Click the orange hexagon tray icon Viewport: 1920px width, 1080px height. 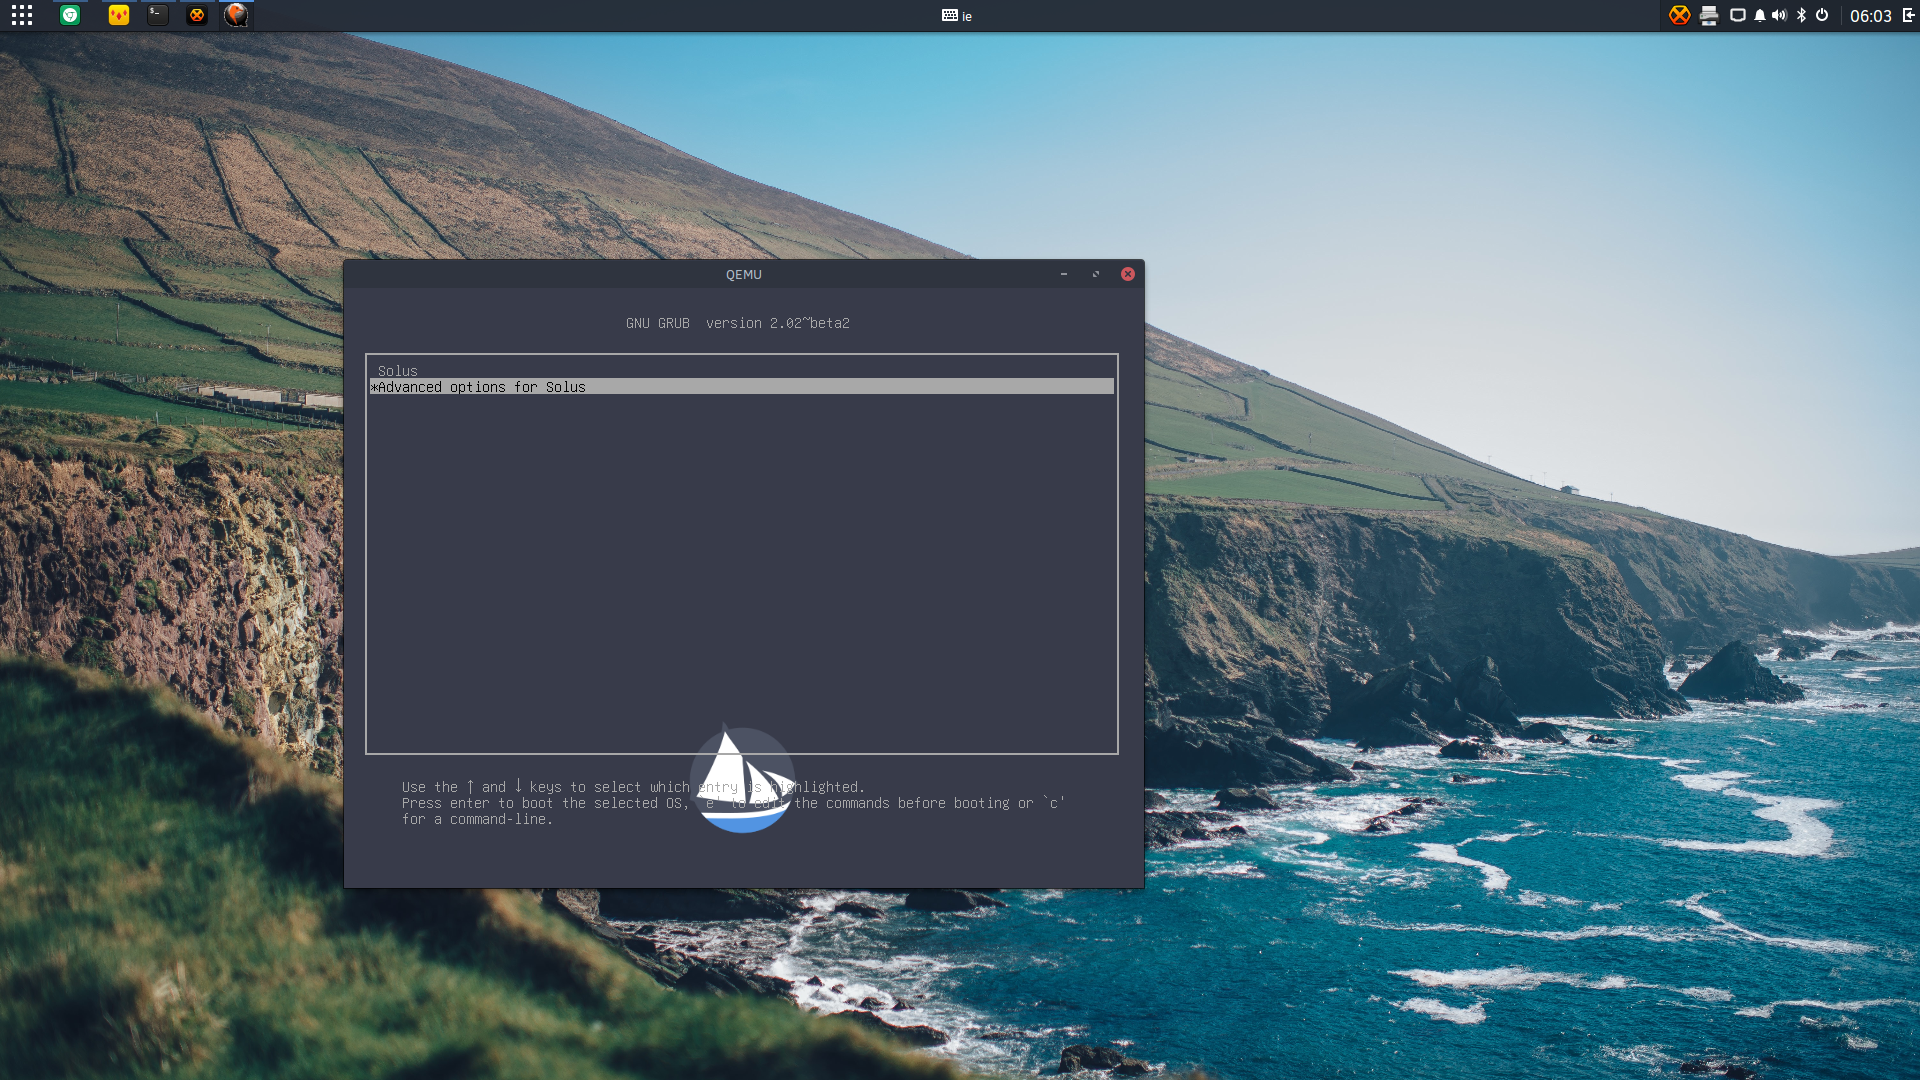(x=1680, y=15)
